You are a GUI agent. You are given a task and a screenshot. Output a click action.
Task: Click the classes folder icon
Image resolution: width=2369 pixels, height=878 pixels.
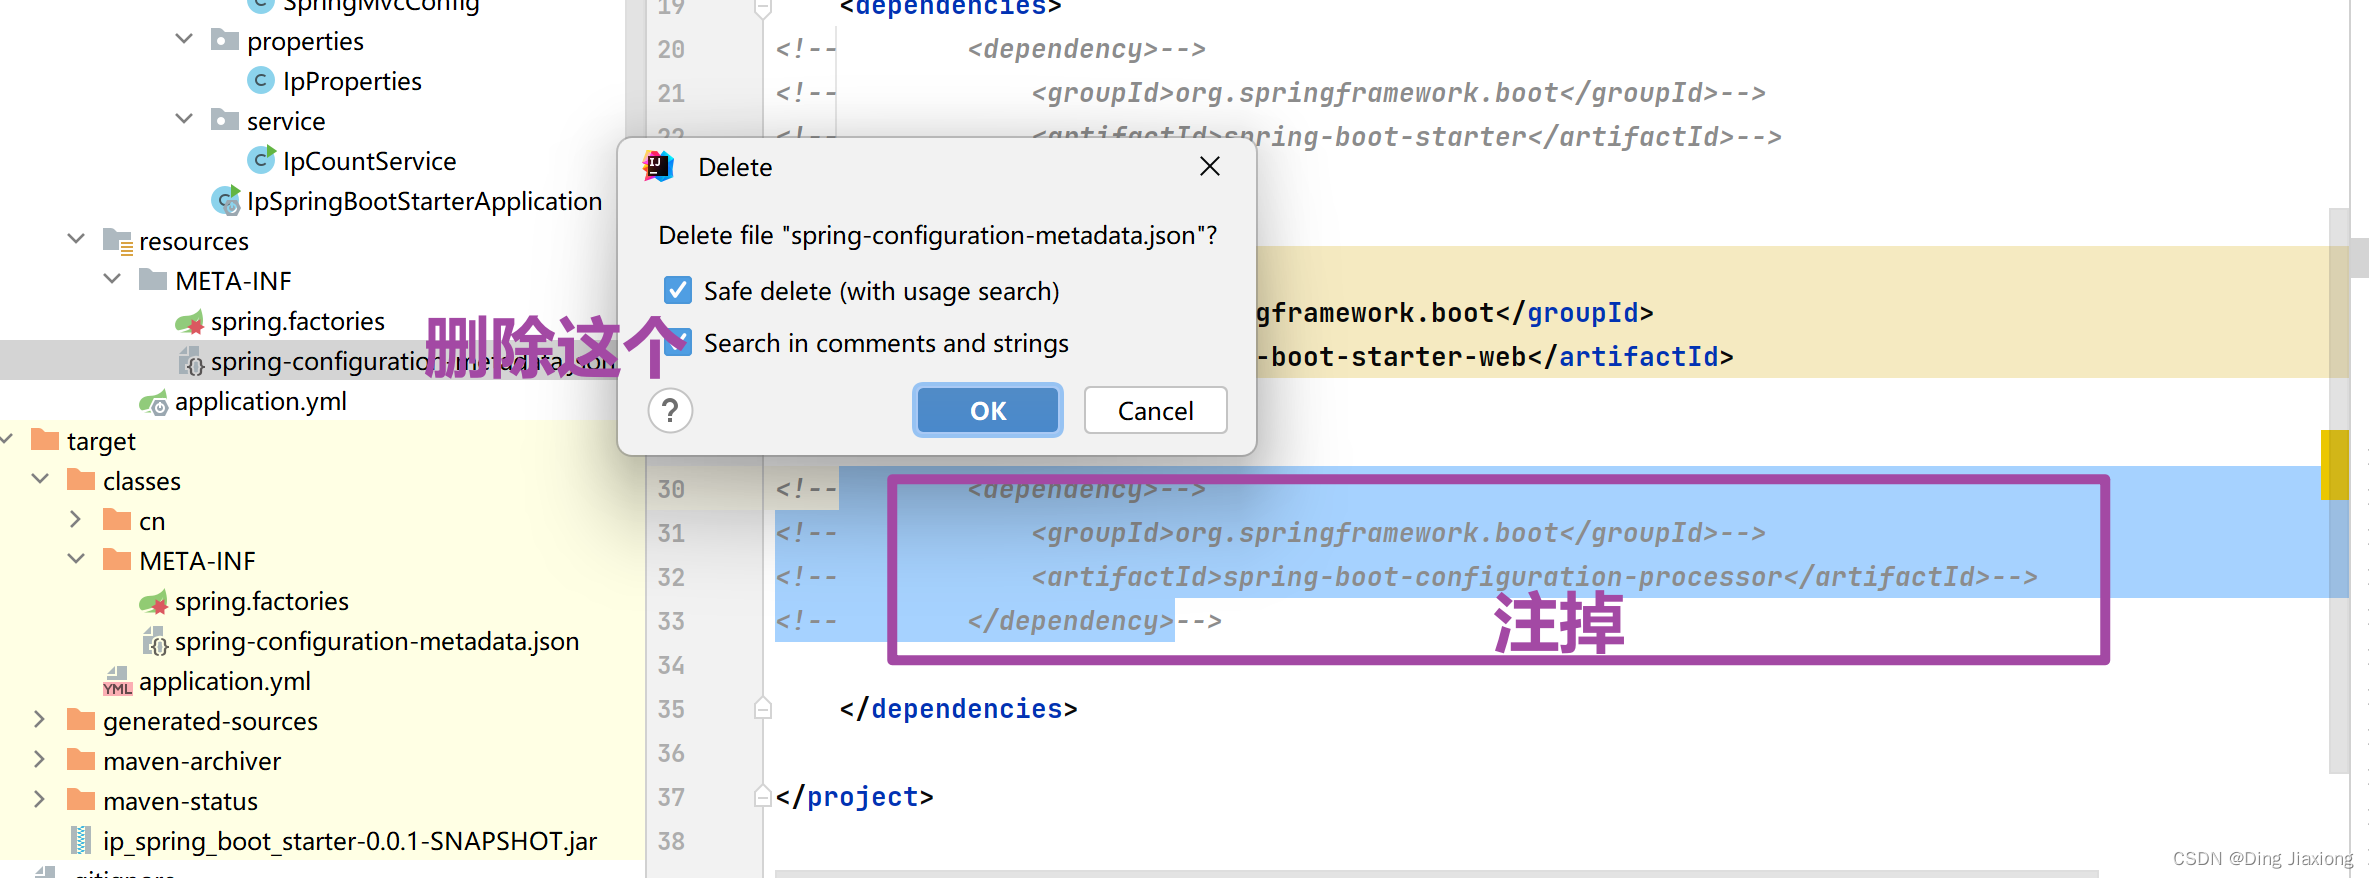pyautogui.click(x=81, y=480)
